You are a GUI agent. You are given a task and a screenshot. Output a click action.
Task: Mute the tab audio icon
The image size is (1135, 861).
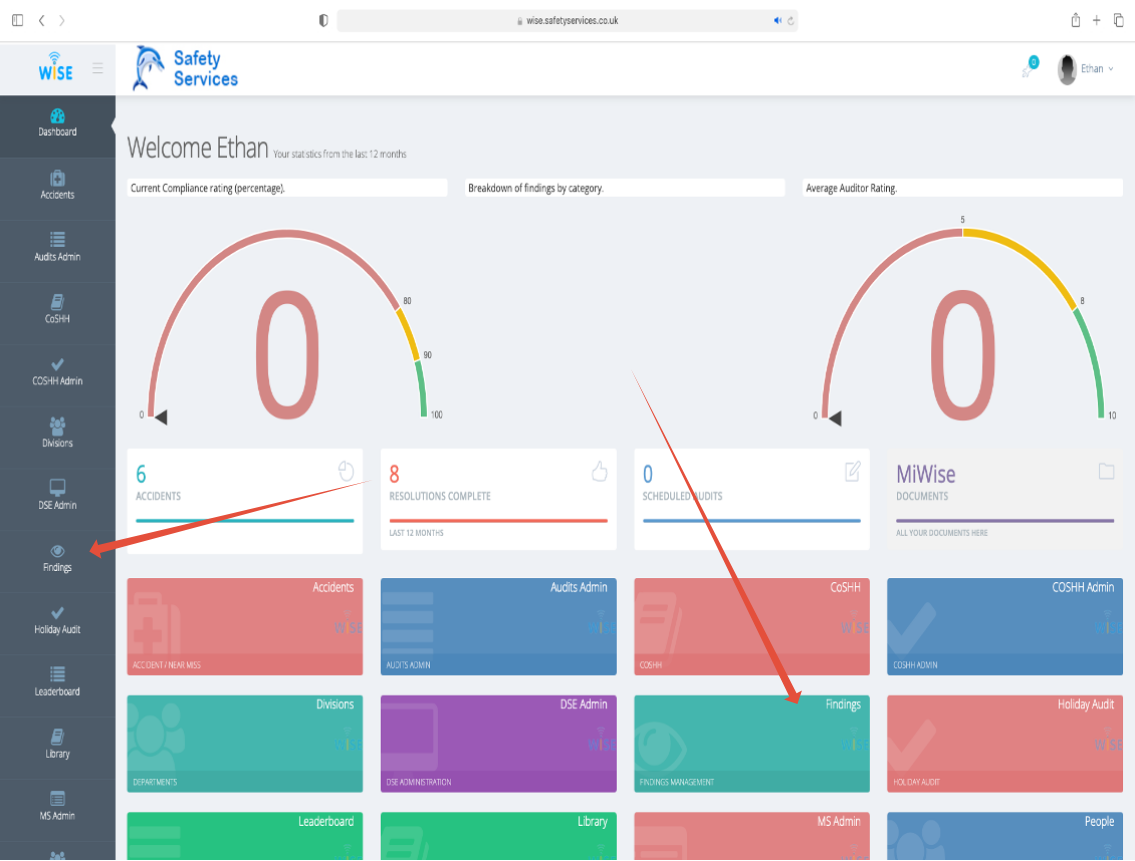[777, 20]
